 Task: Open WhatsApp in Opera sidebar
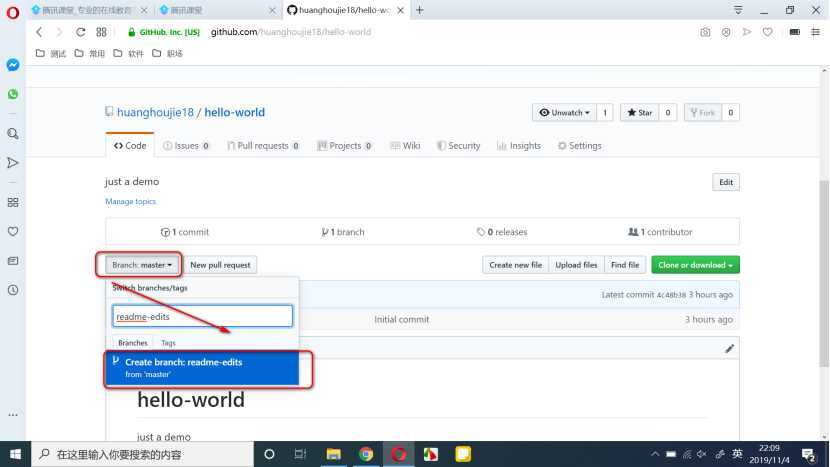tap(13, 94)
